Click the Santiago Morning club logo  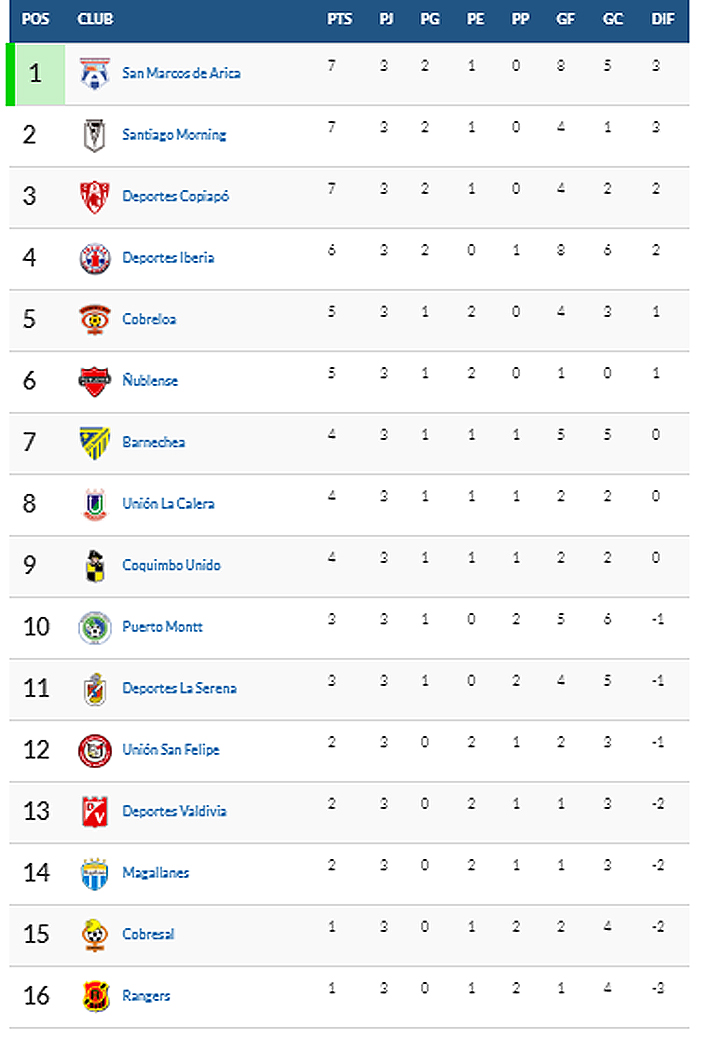point(94,135)
